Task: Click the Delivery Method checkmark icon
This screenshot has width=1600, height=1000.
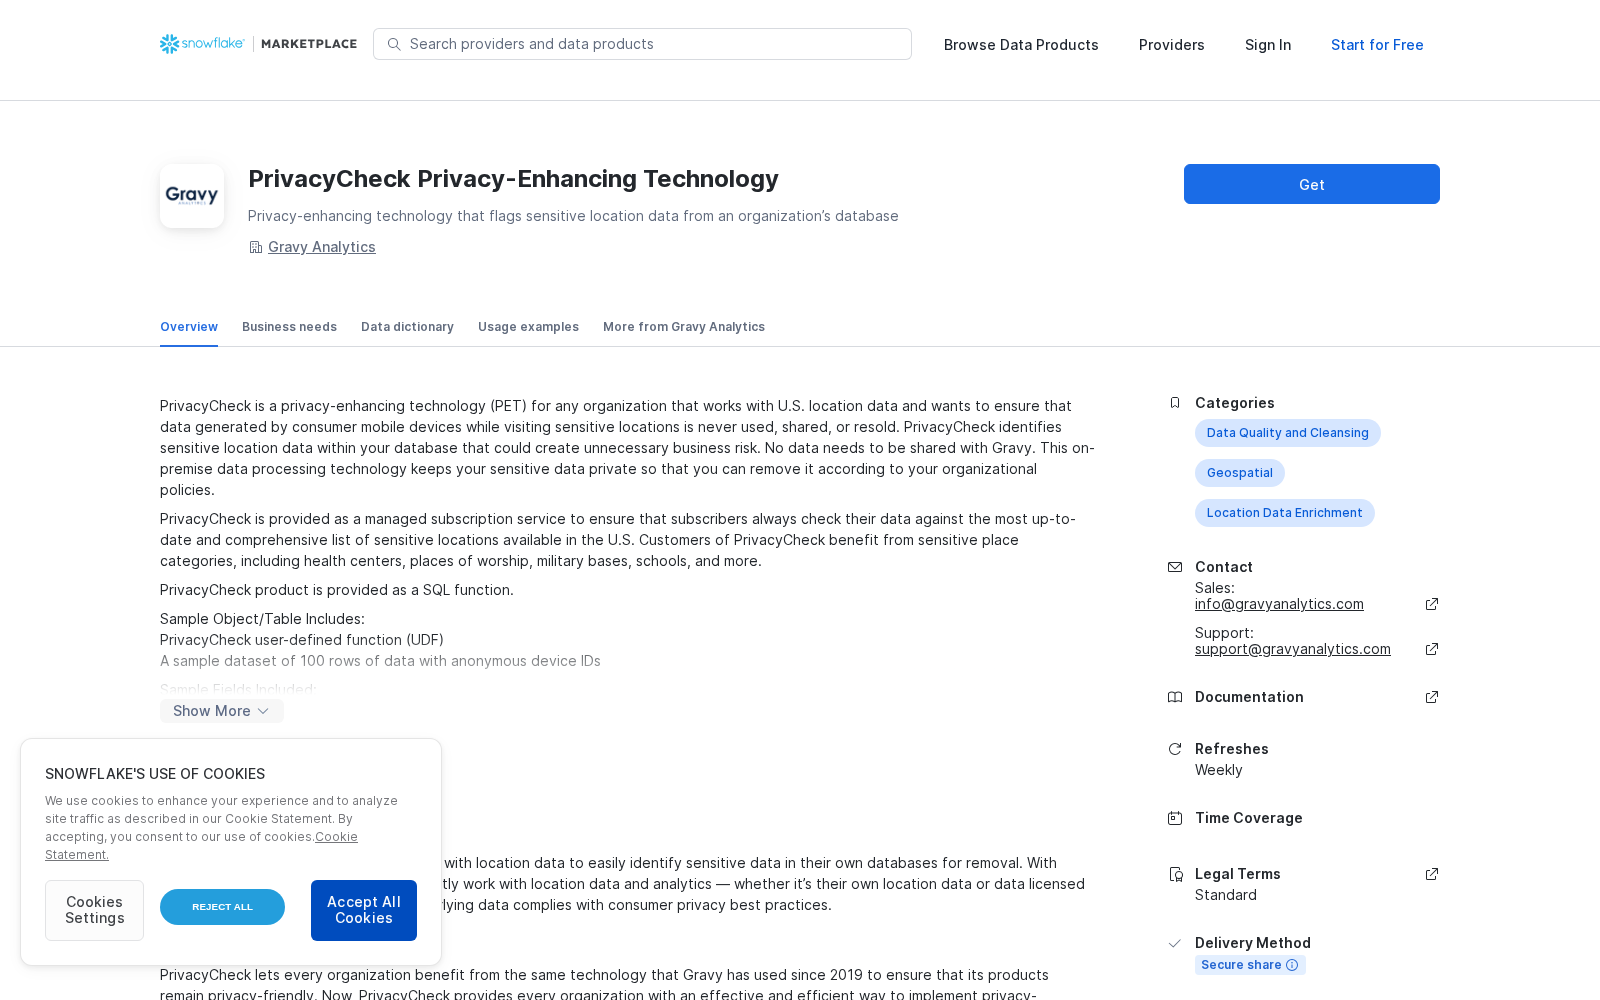Action: click(1175, 943)
